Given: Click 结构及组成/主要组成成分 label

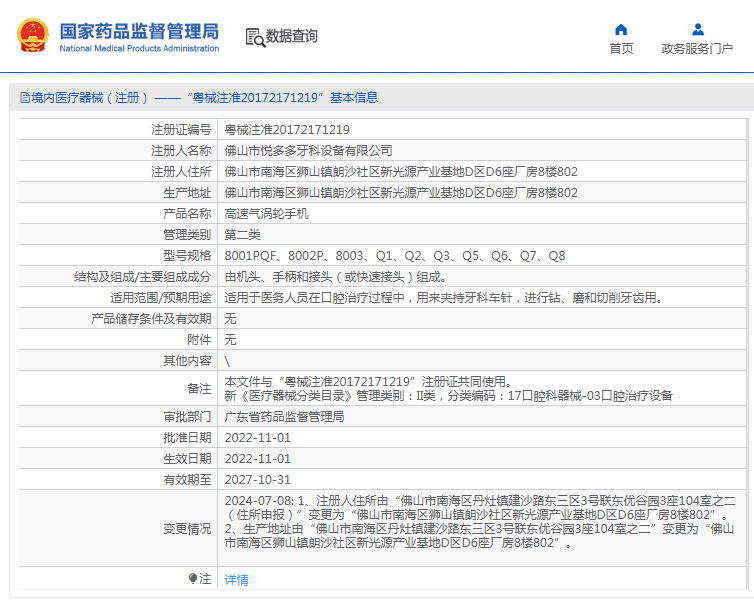Looking at the screenshot, I should click(142, 277).
